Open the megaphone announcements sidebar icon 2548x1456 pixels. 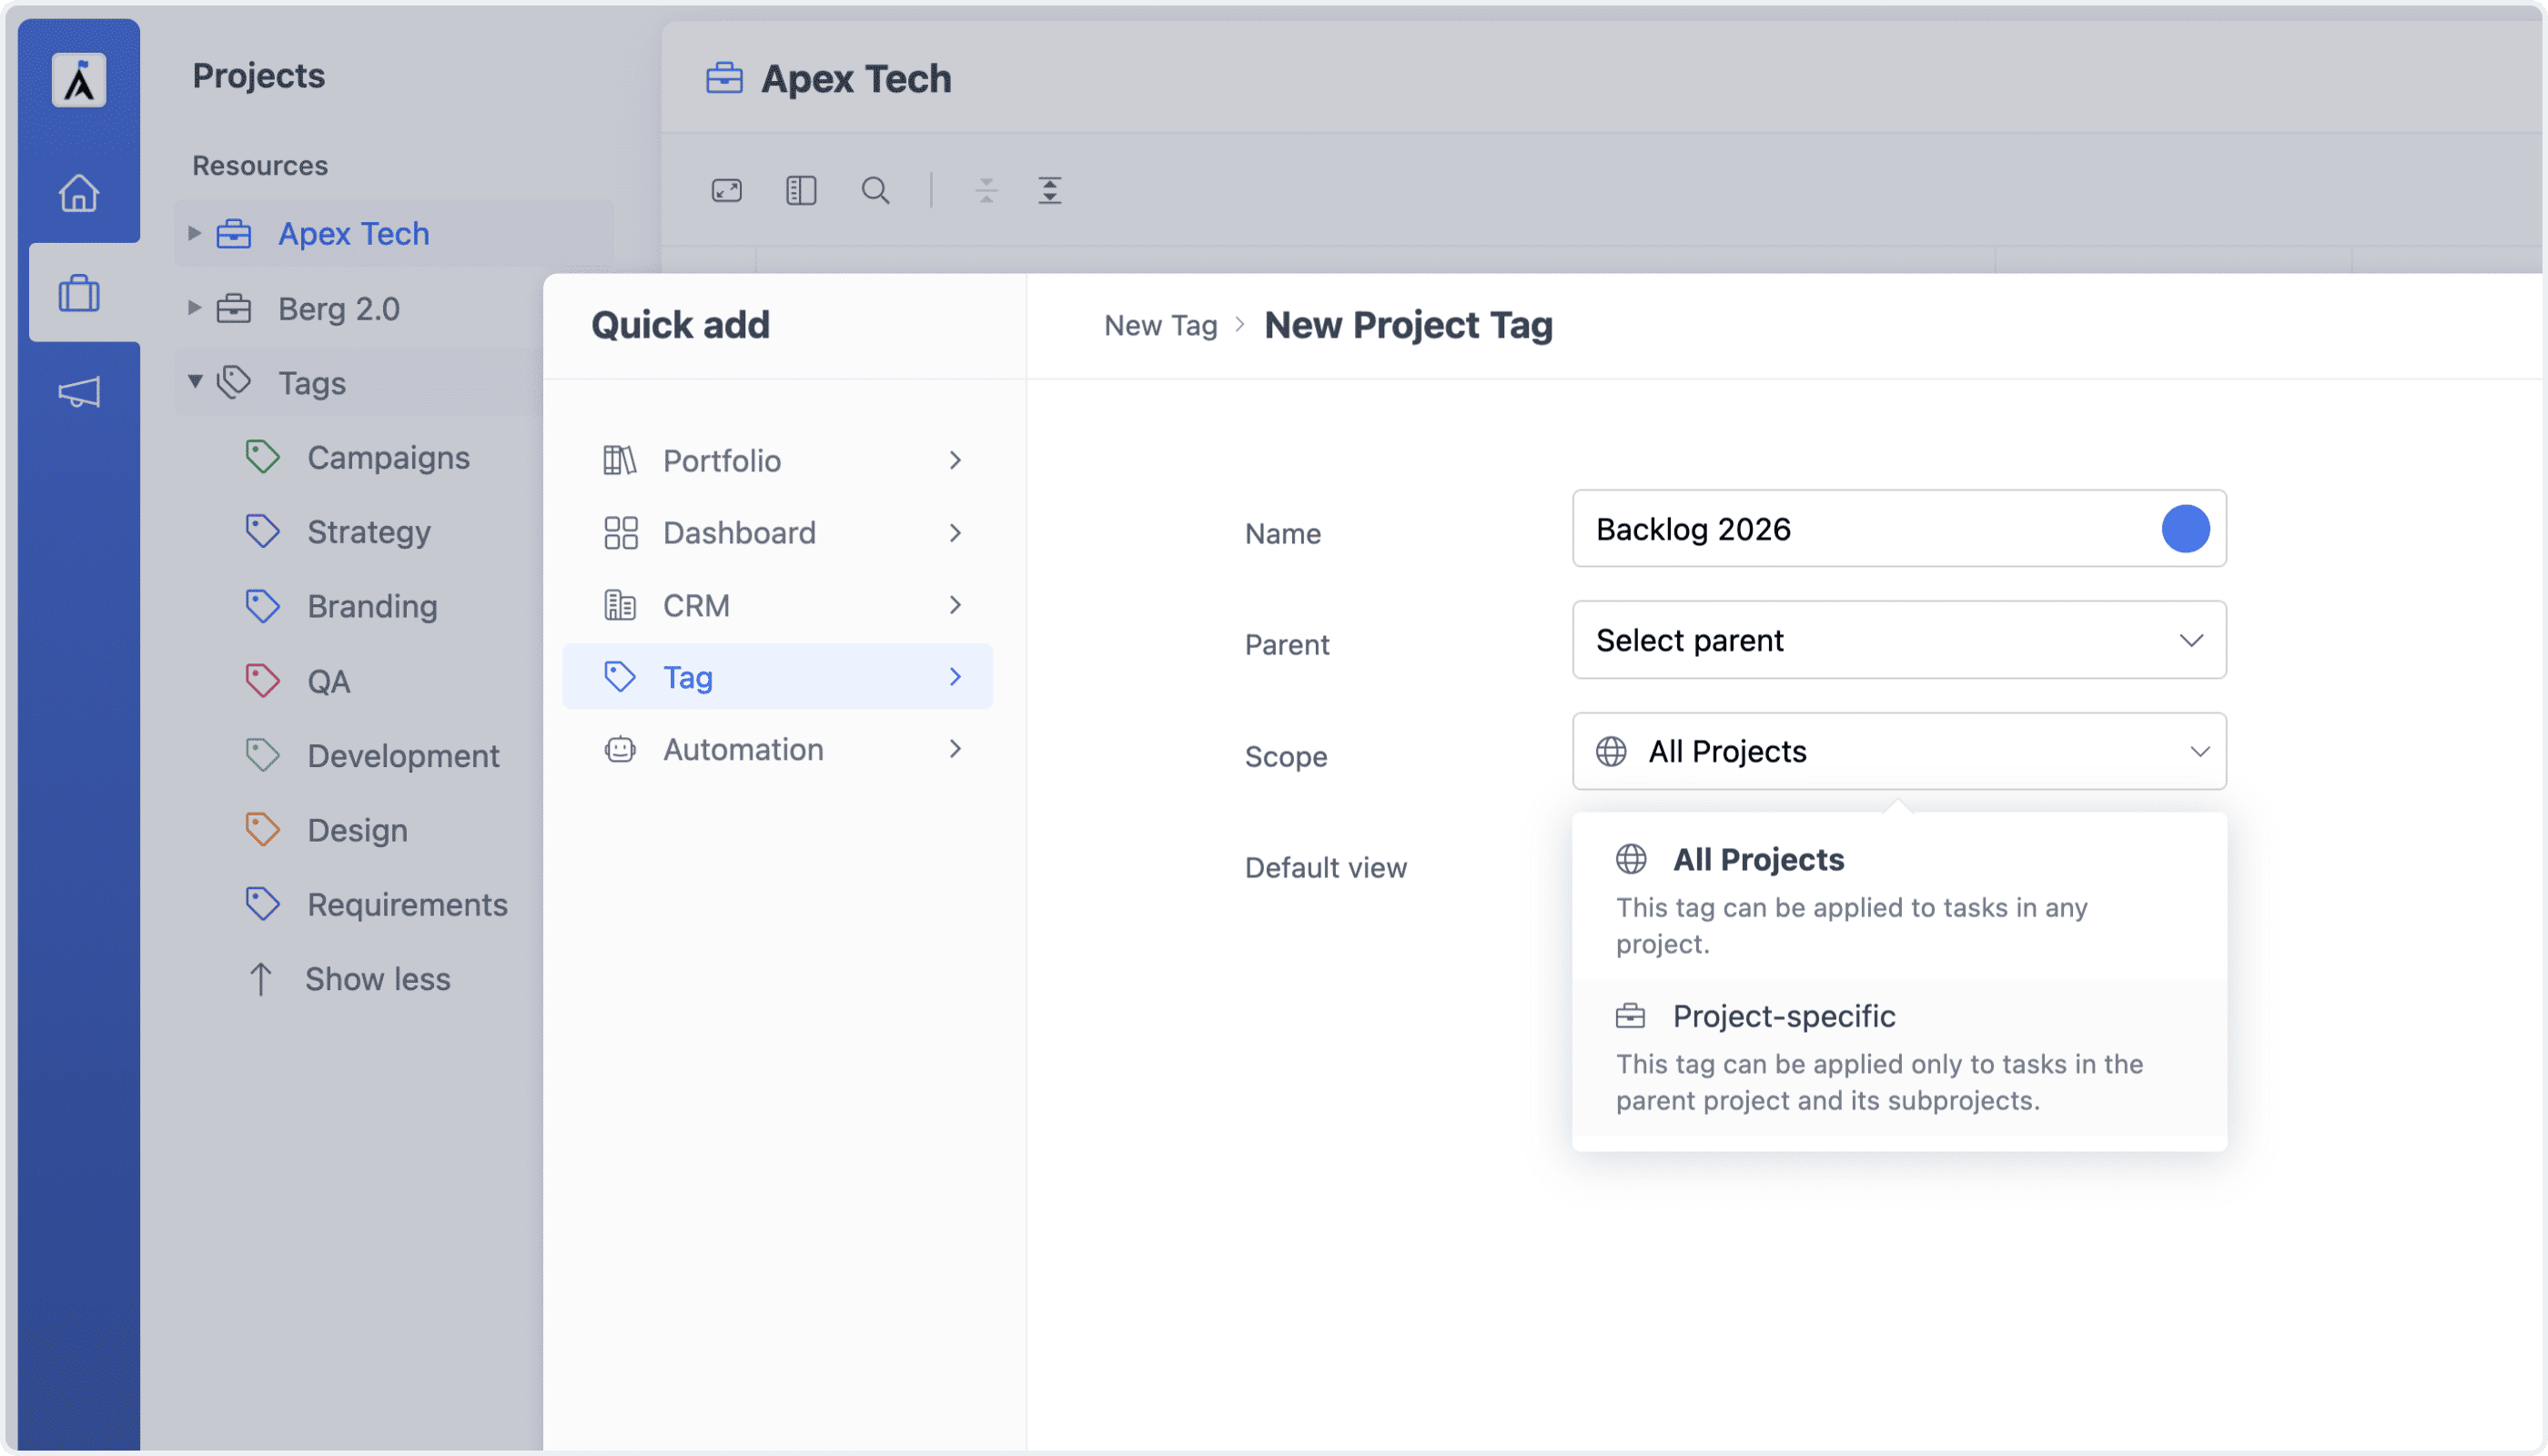[x=78, y=392]
